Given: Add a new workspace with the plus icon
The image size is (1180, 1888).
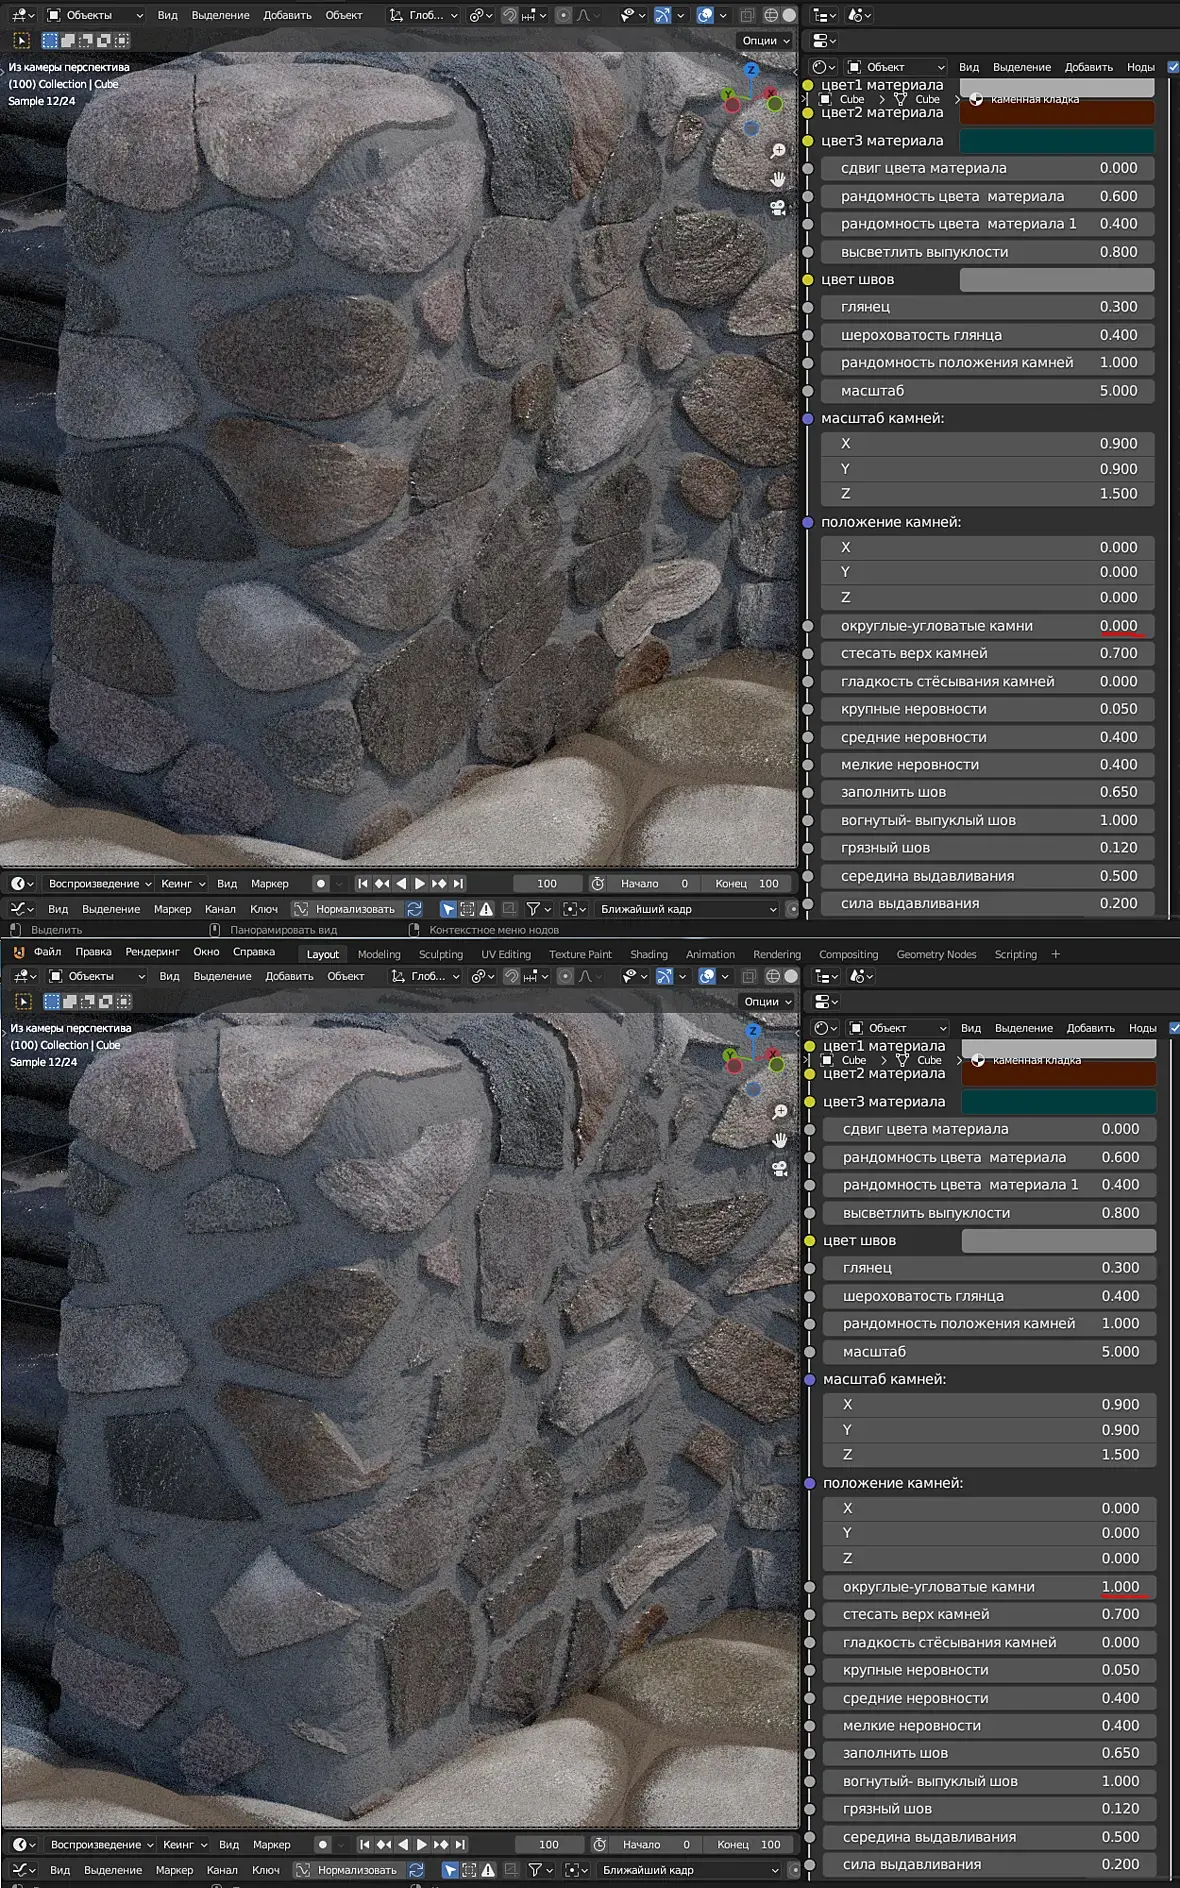Looking at the screenshot, I should [1055, 954].
